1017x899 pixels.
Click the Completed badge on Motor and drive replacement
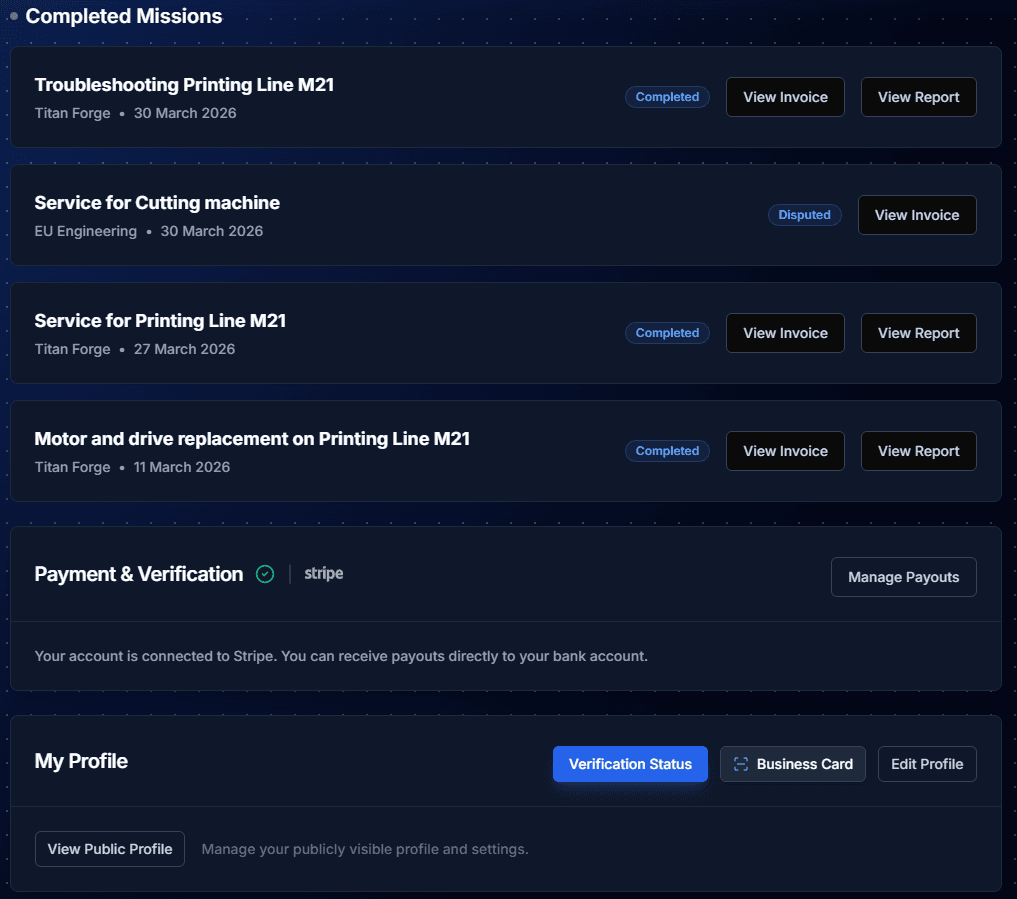pyautogui.click(x=666, y=450)
